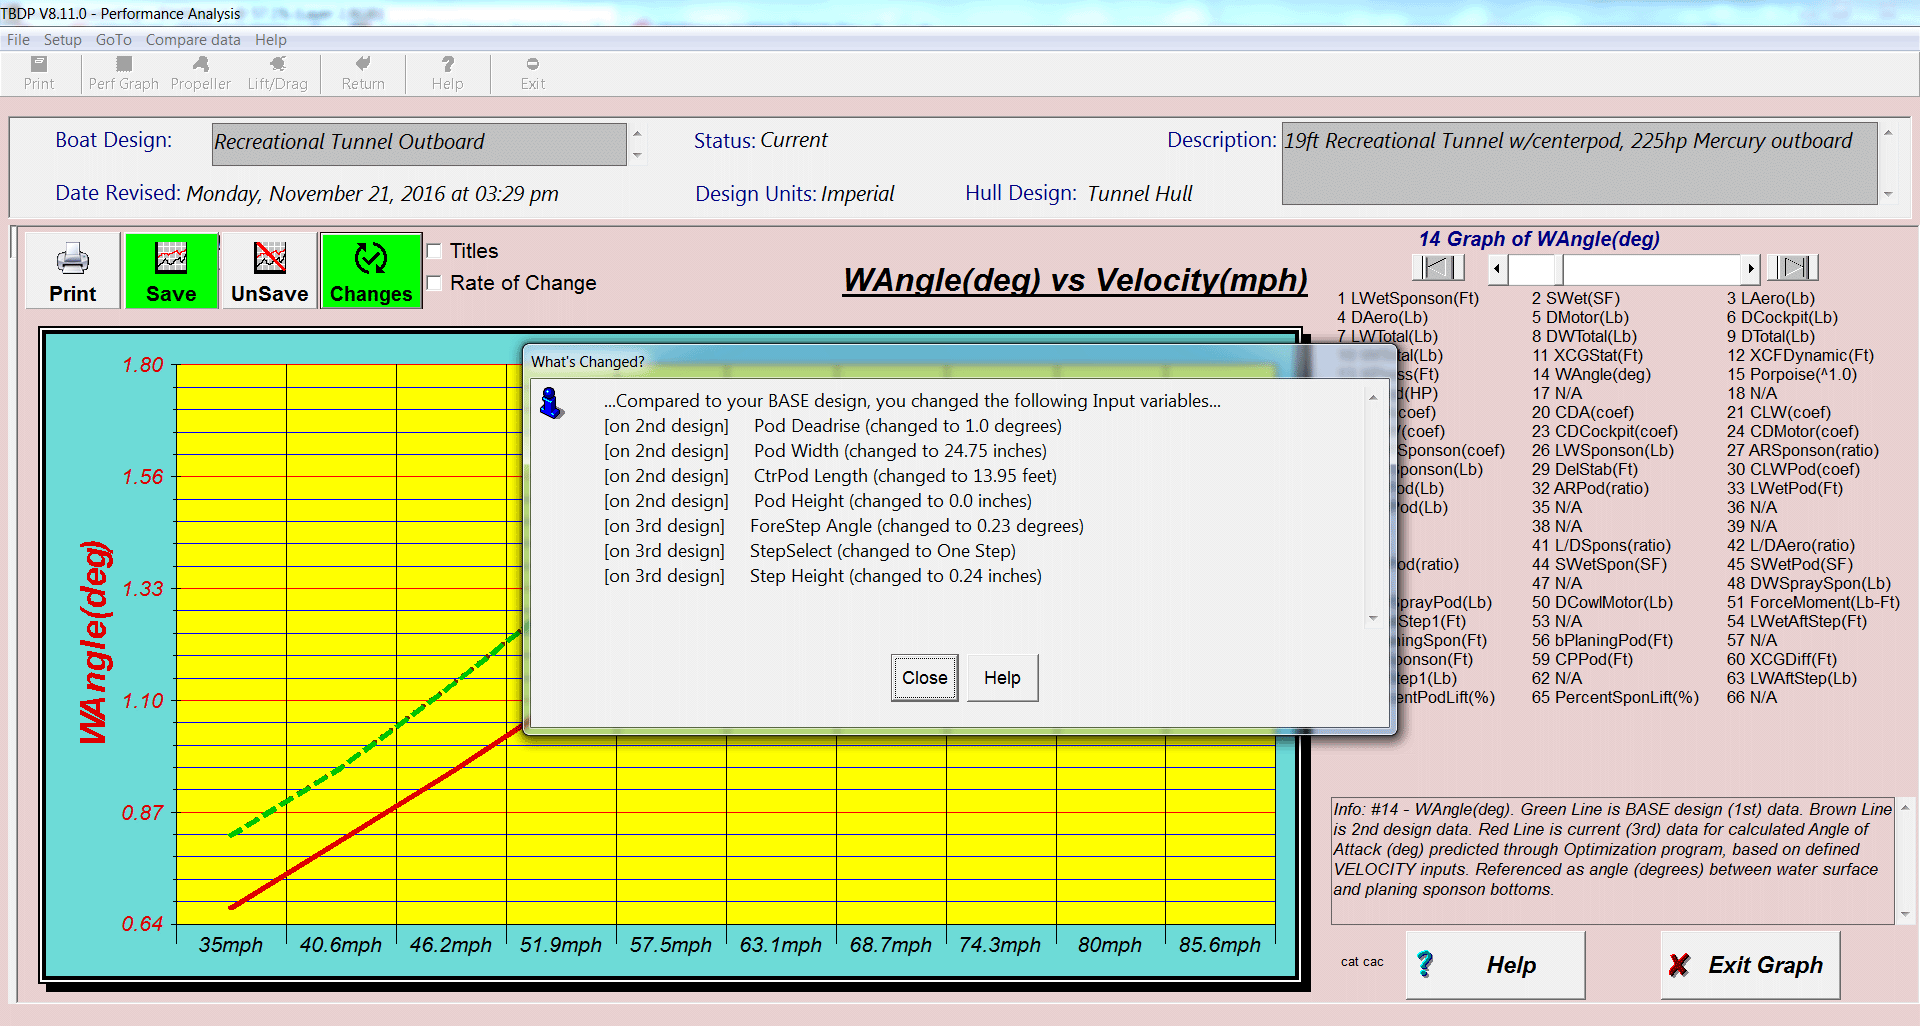1920x1026 pixels.
Task: Open the Propeller toolbar icon
Action: [200, 74]
